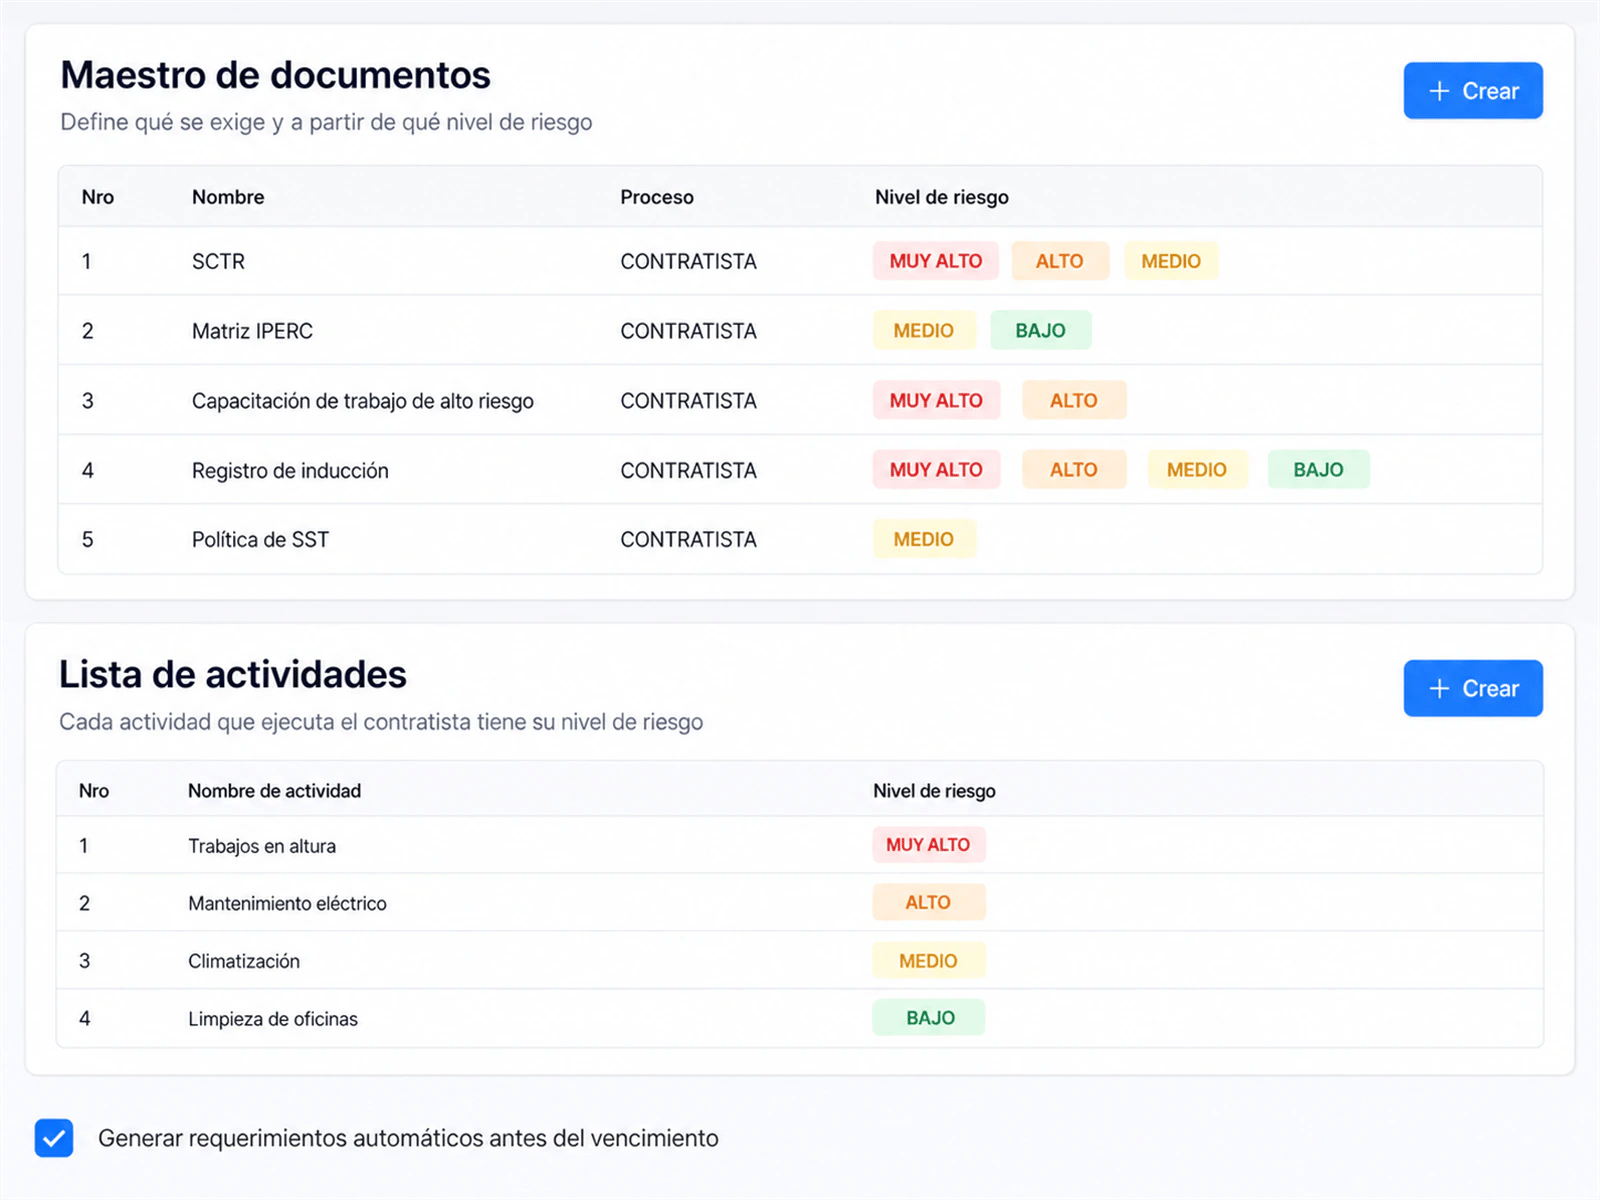Click Climatización activity
The height and width of the screenshot is (1200, 1600).
(x=244, y=961)
